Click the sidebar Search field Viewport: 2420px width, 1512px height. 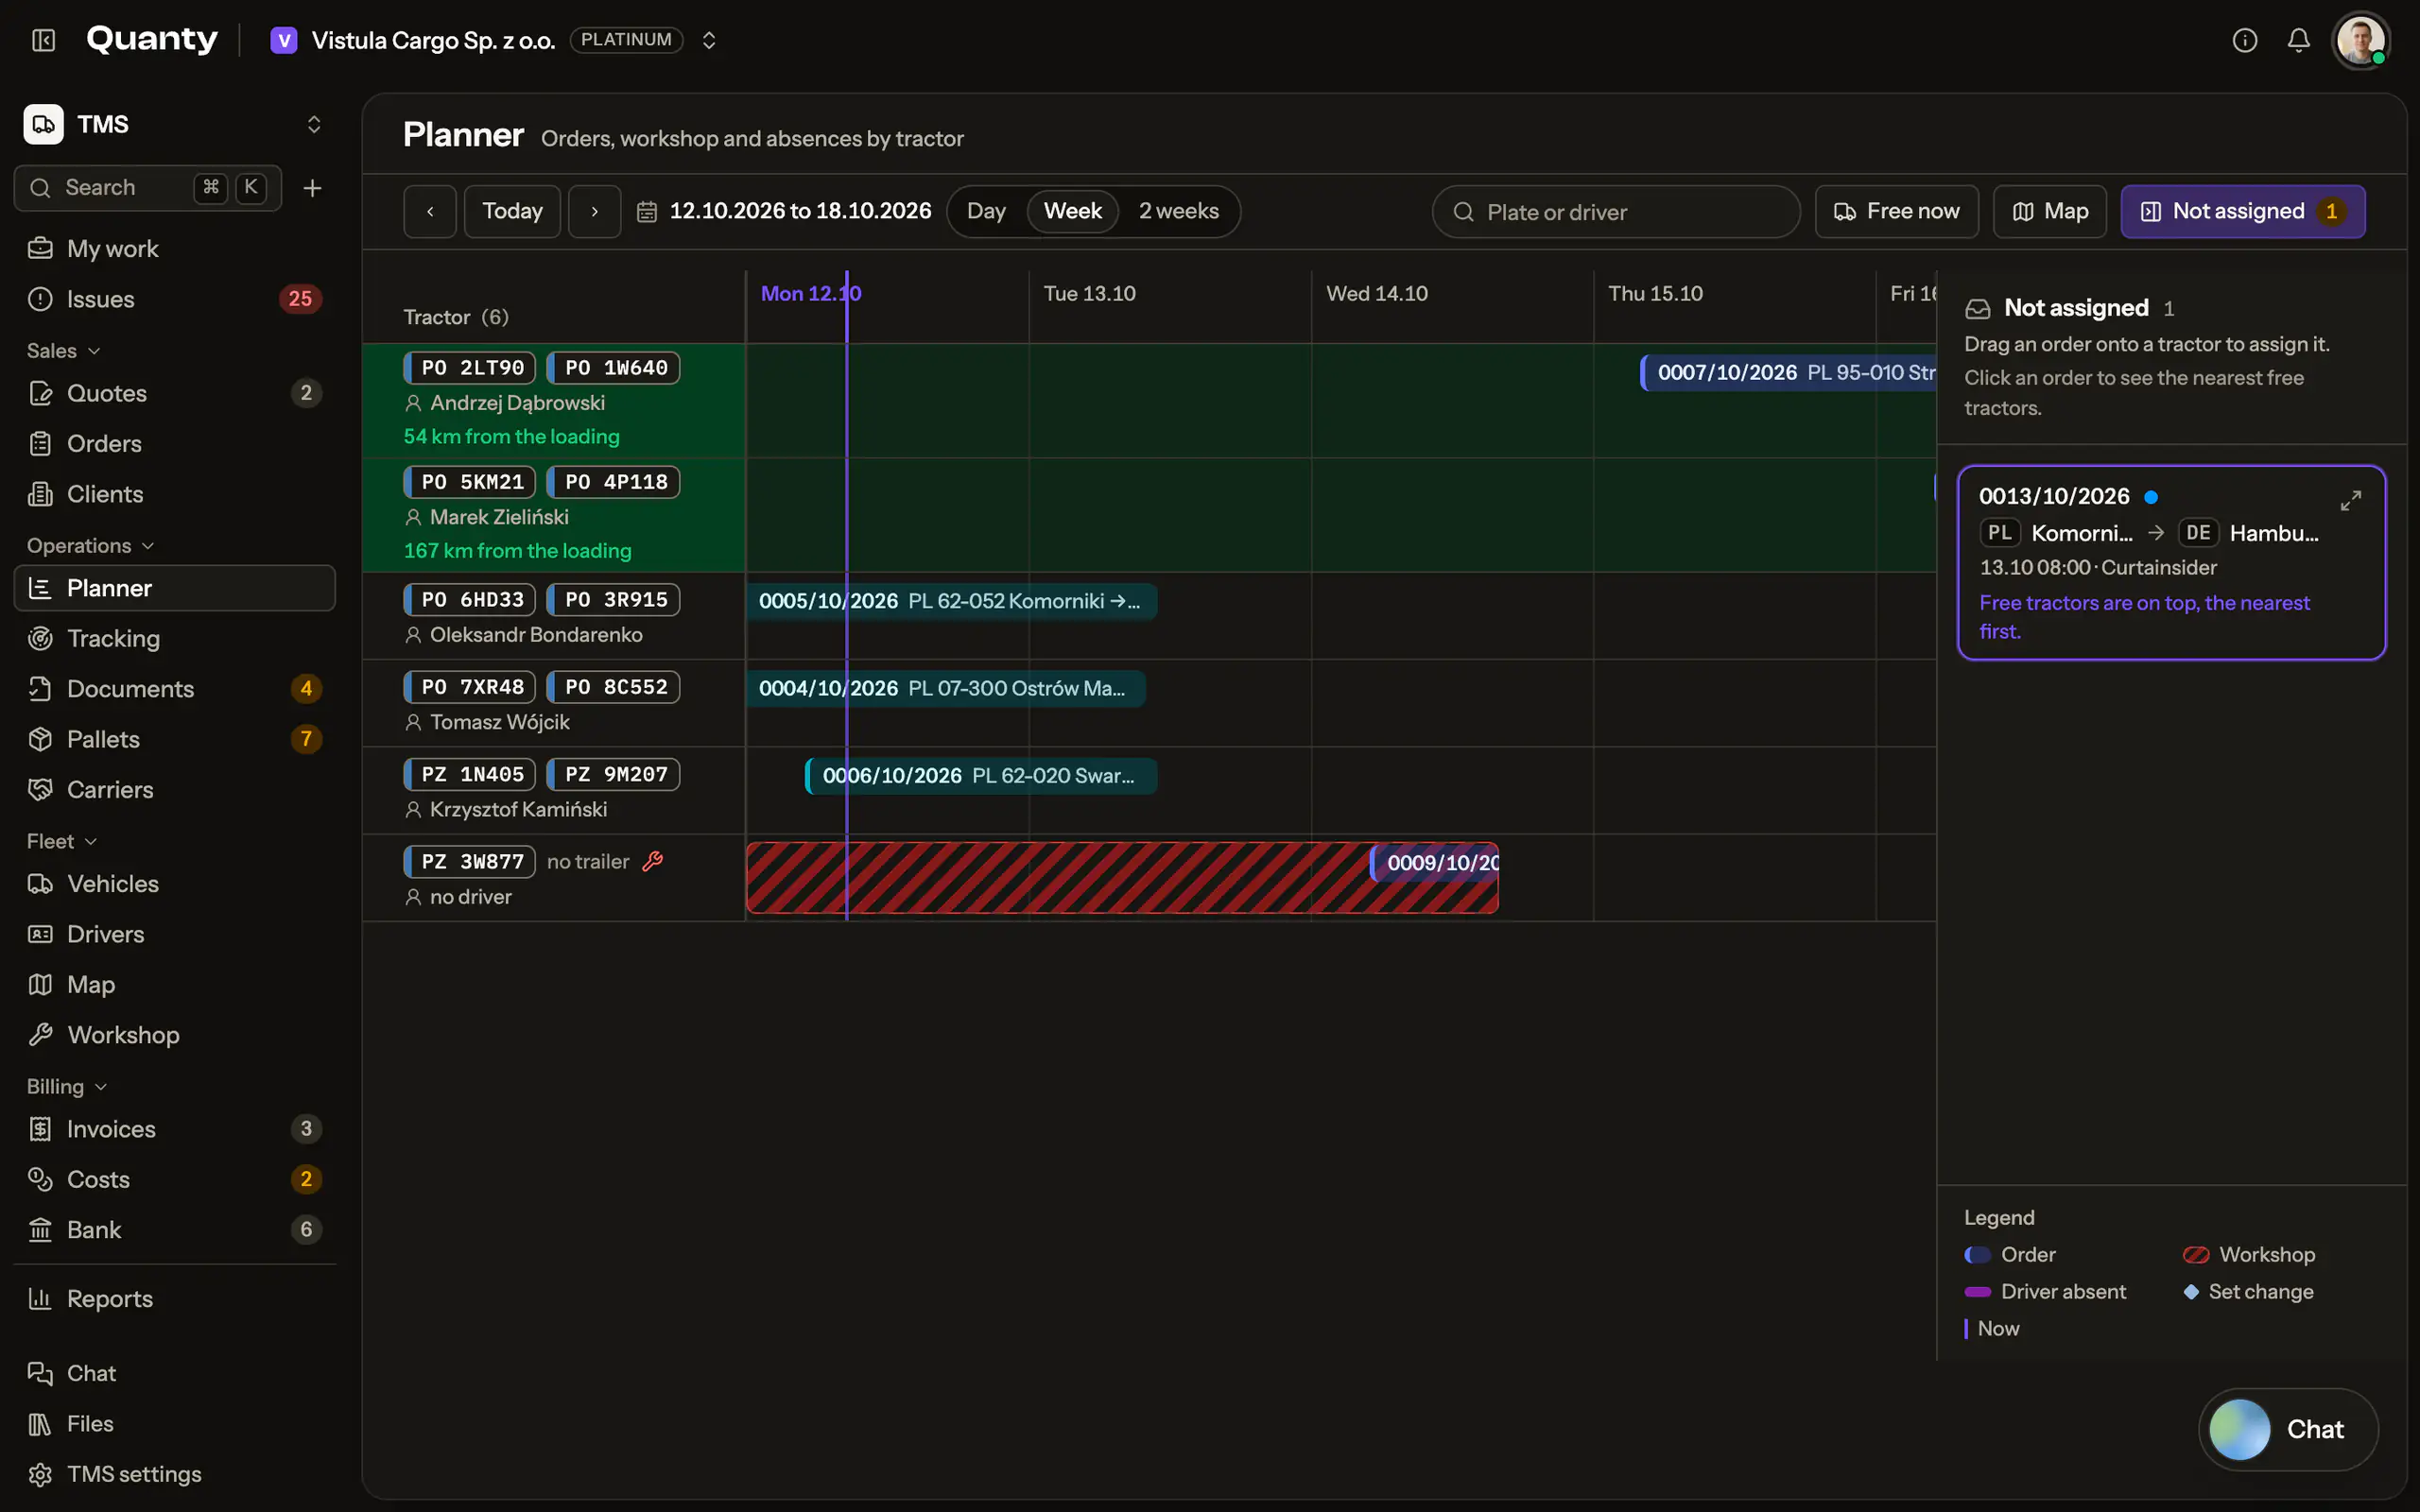(x=148, y=188)
